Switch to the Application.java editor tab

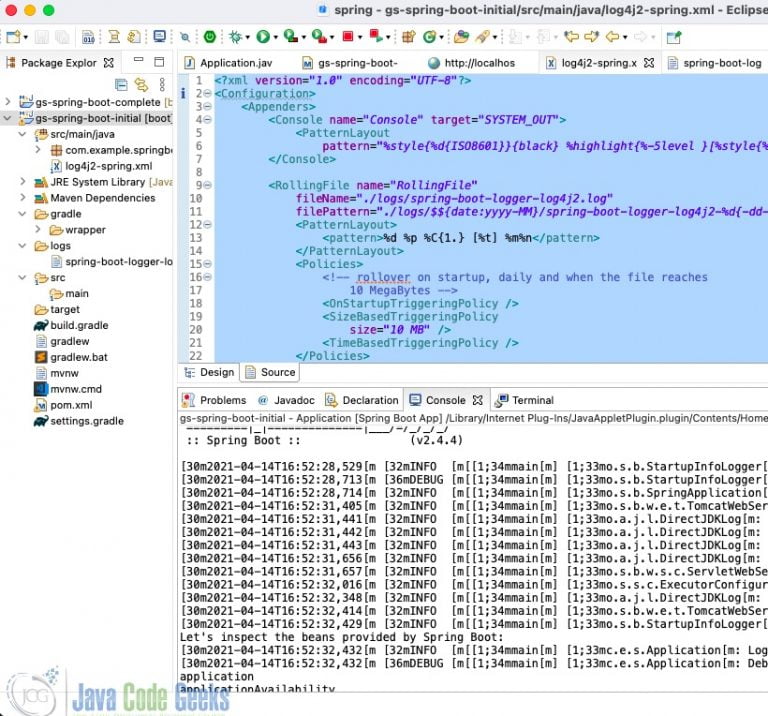click(229, 63)
